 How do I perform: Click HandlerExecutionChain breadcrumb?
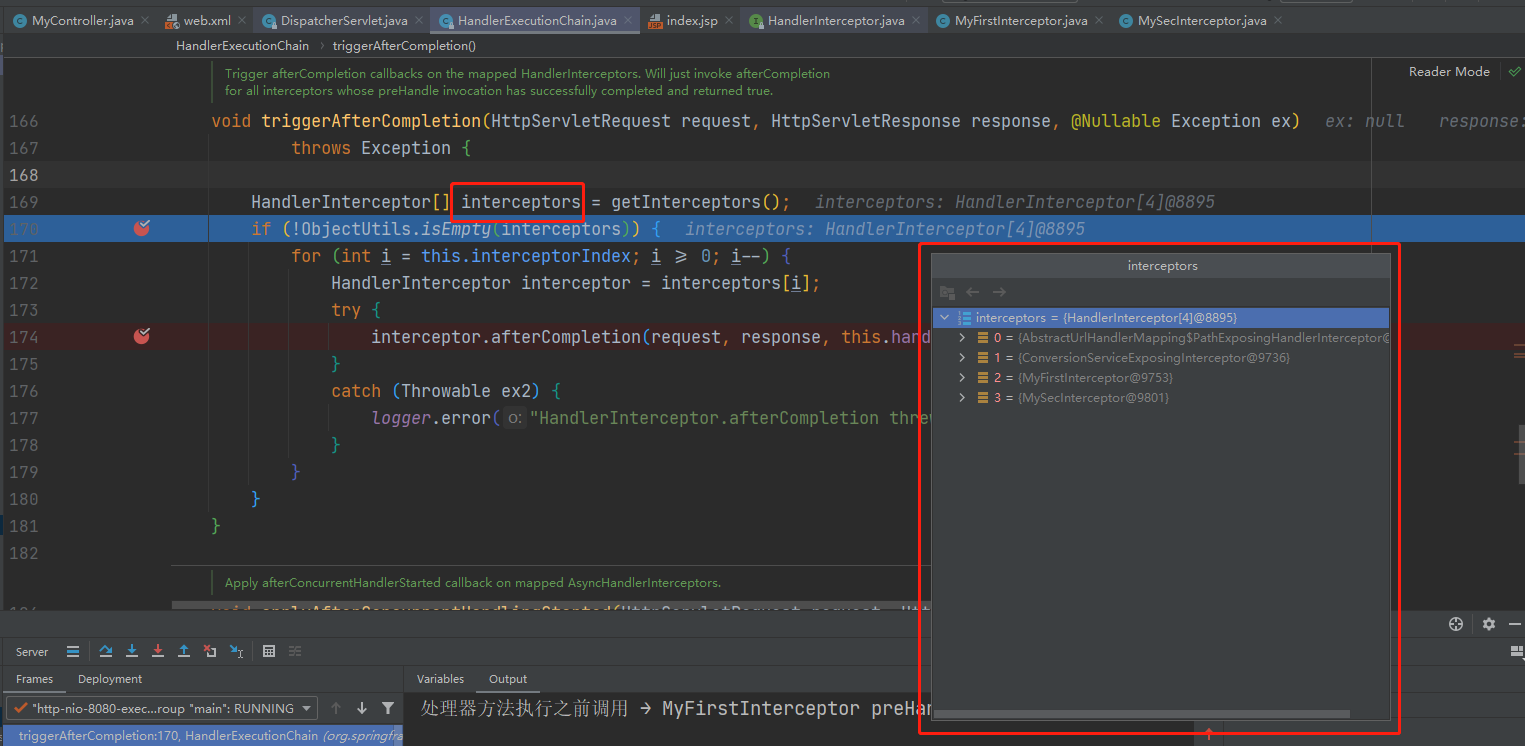(243, 46)
